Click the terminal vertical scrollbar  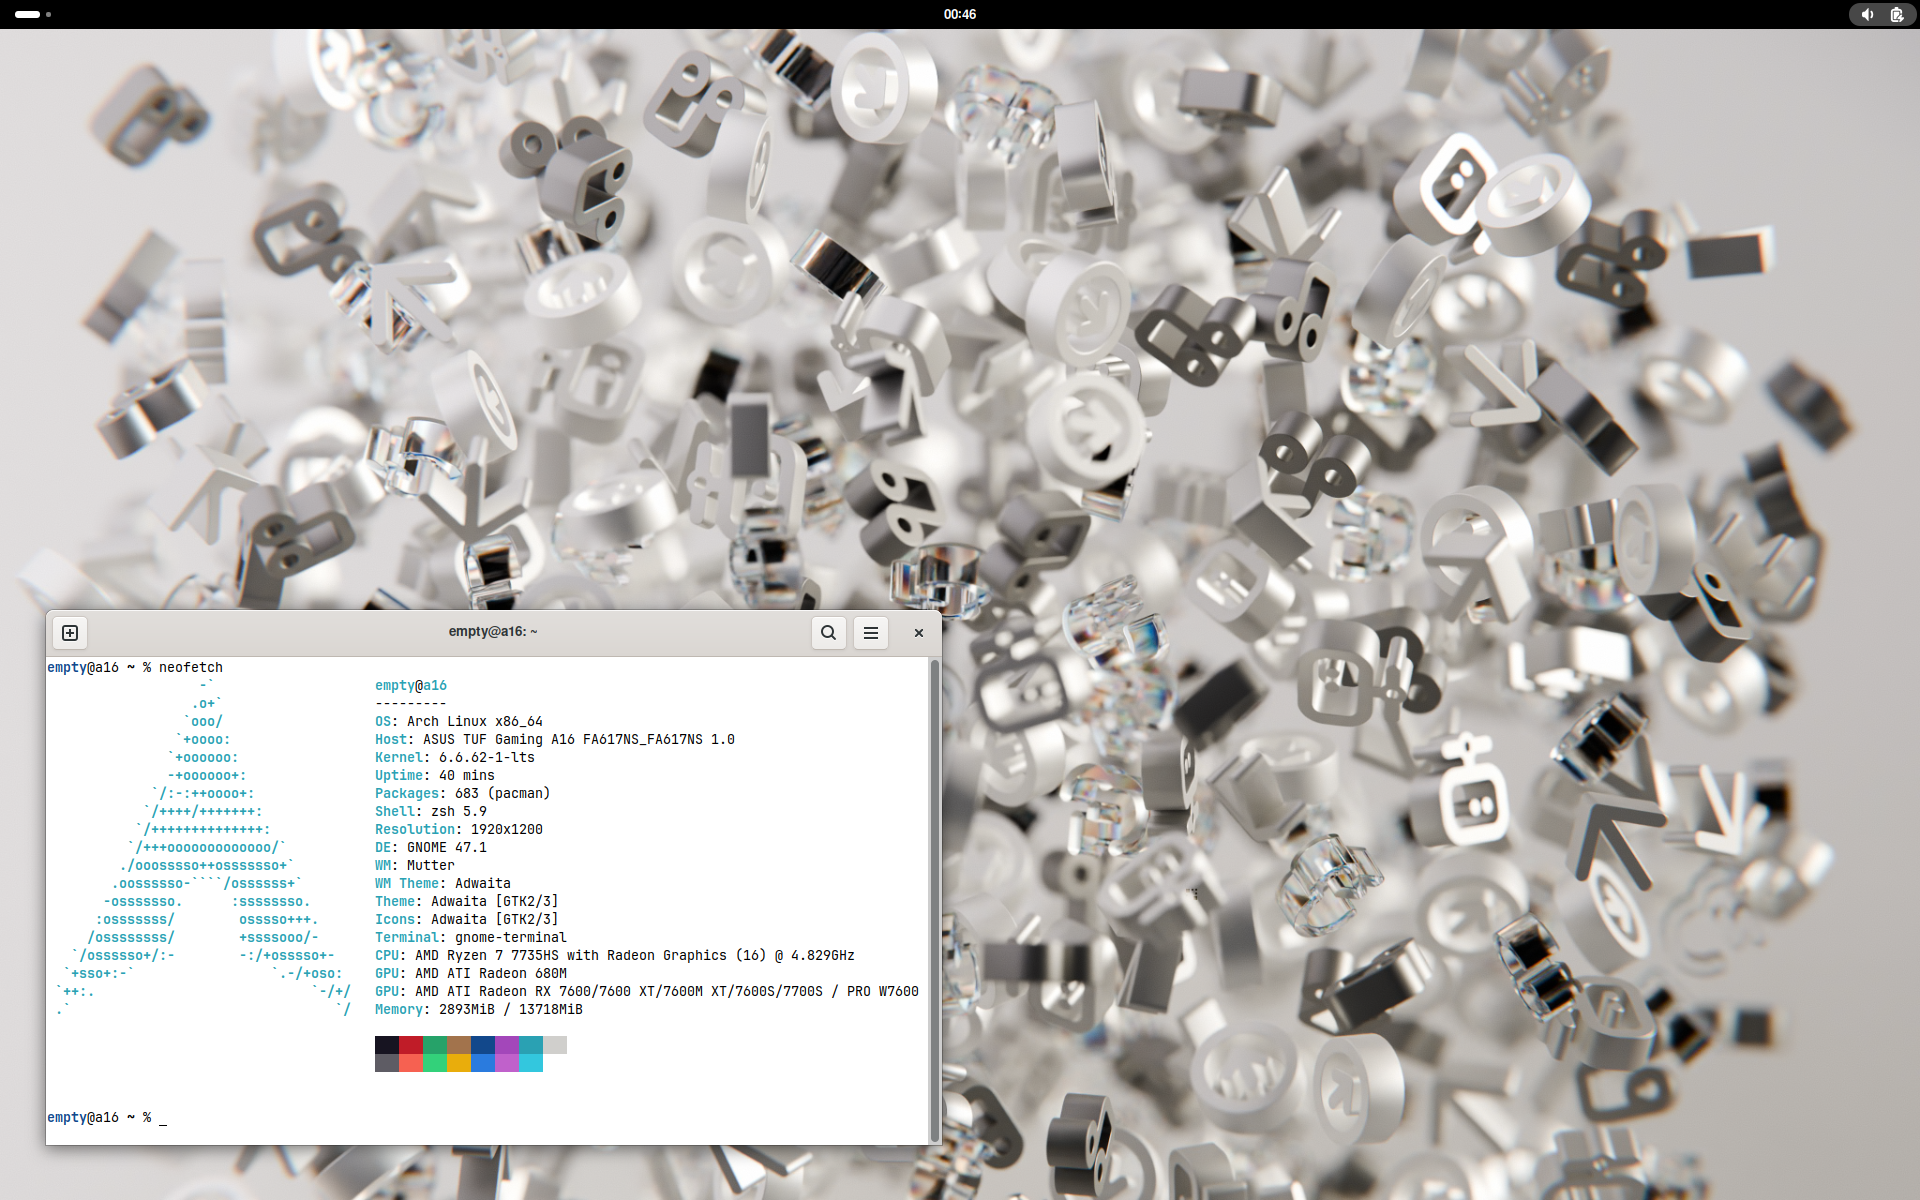click(935, 900)
